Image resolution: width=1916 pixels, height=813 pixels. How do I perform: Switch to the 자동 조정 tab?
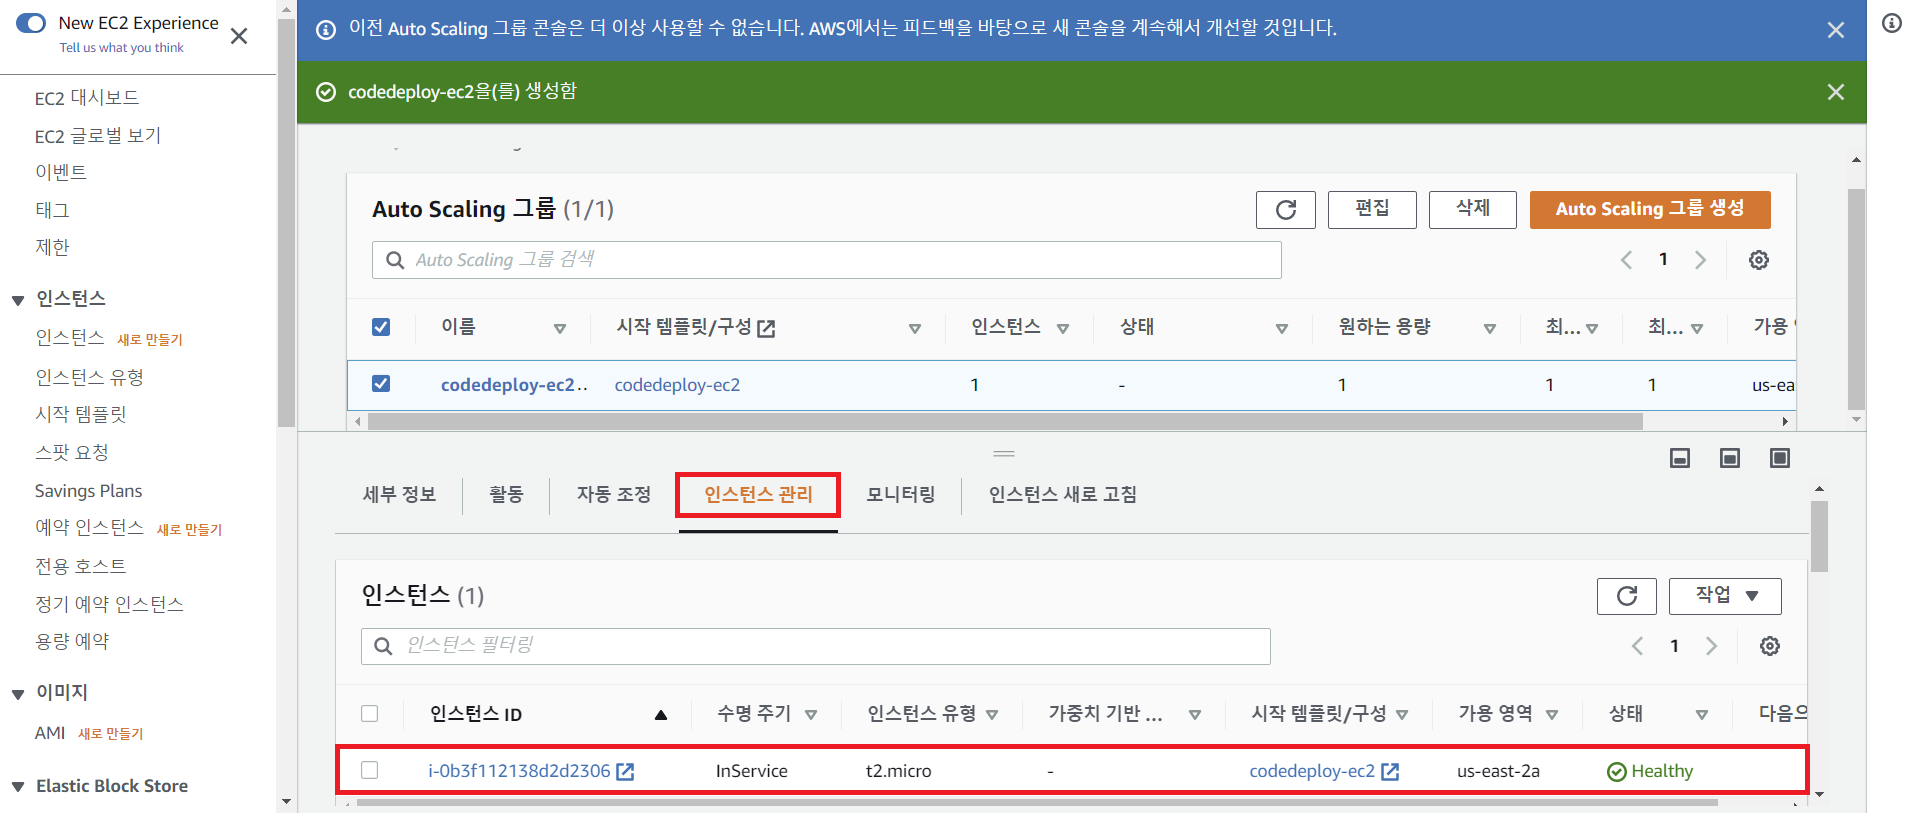[613, 495]
